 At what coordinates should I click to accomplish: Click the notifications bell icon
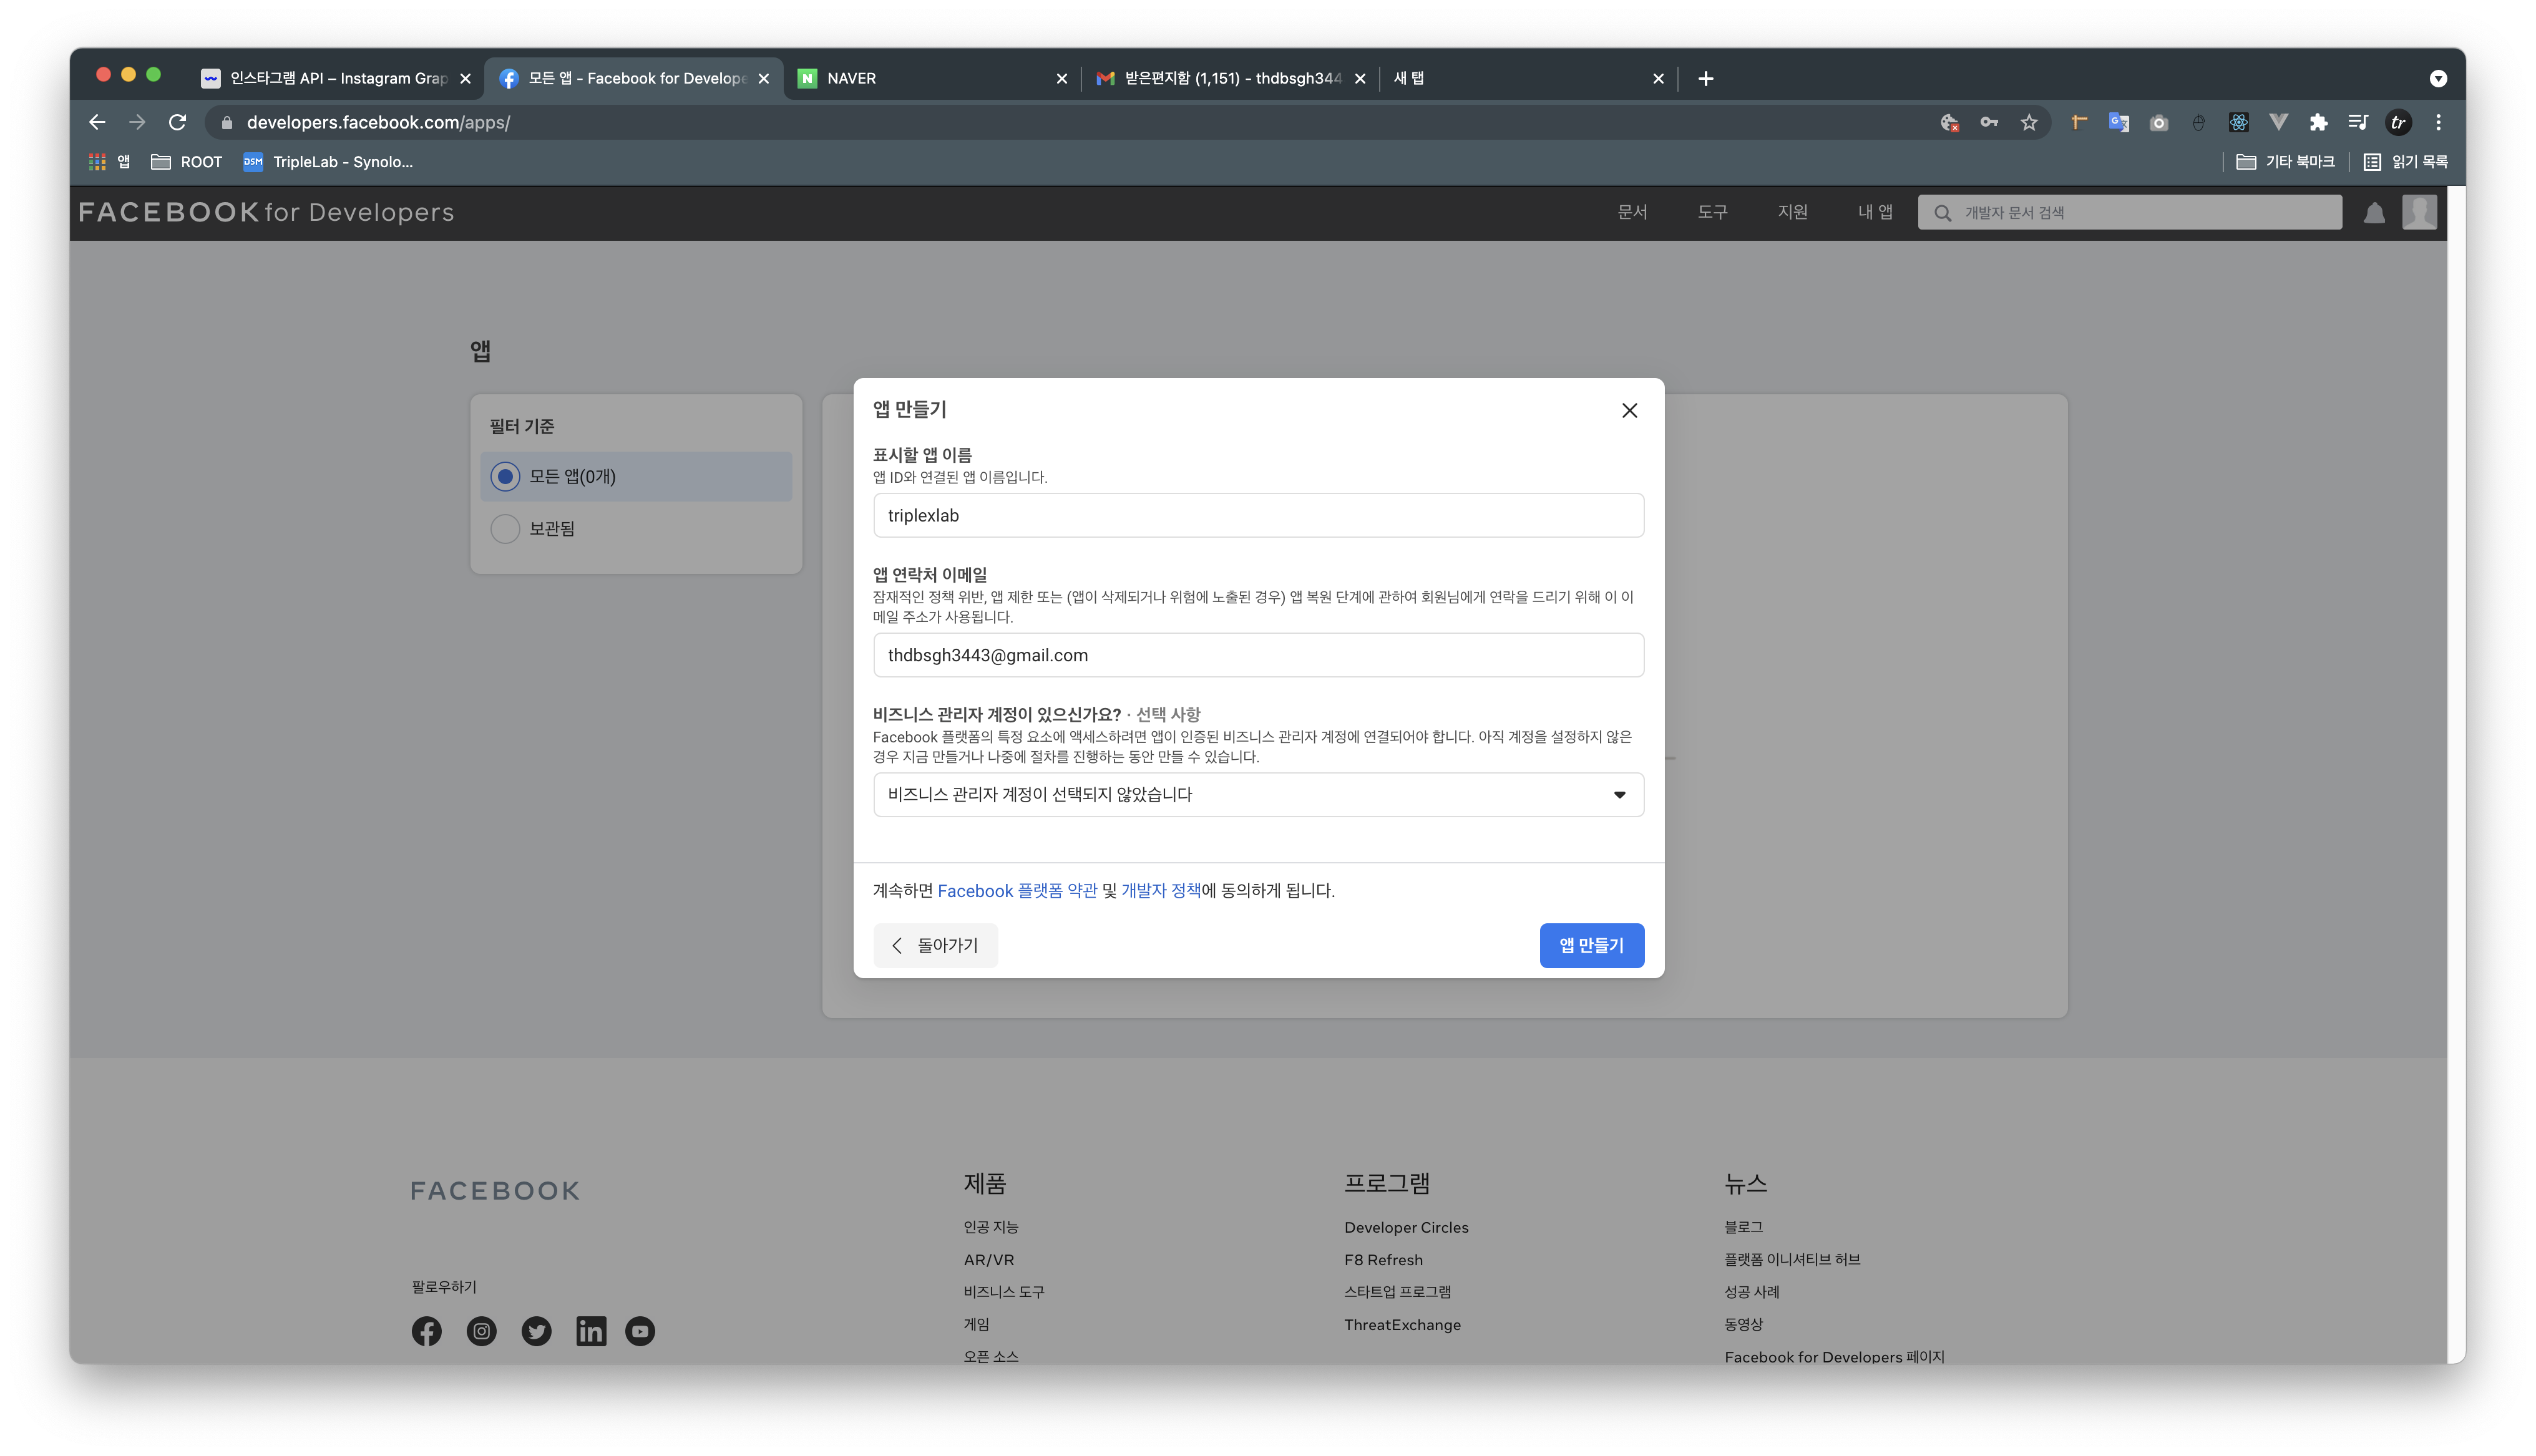coord(2374,212)
